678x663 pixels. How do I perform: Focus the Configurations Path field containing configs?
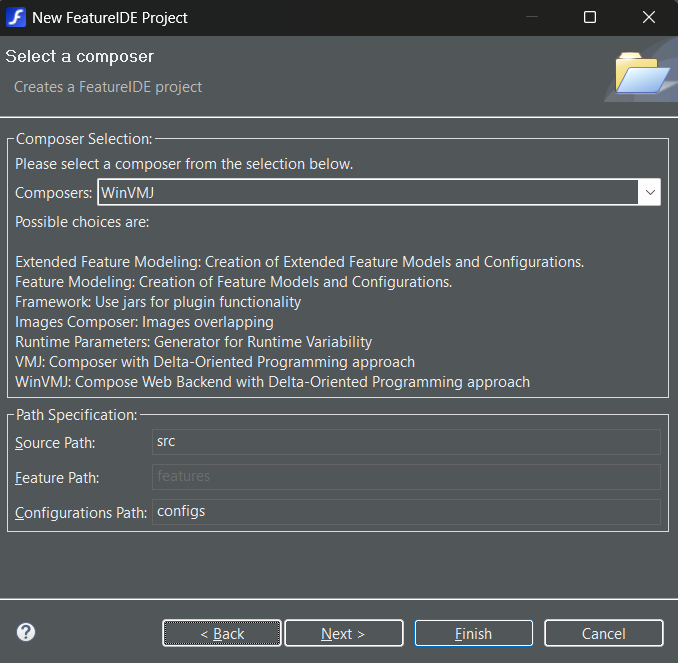click(x=406, y=512)
